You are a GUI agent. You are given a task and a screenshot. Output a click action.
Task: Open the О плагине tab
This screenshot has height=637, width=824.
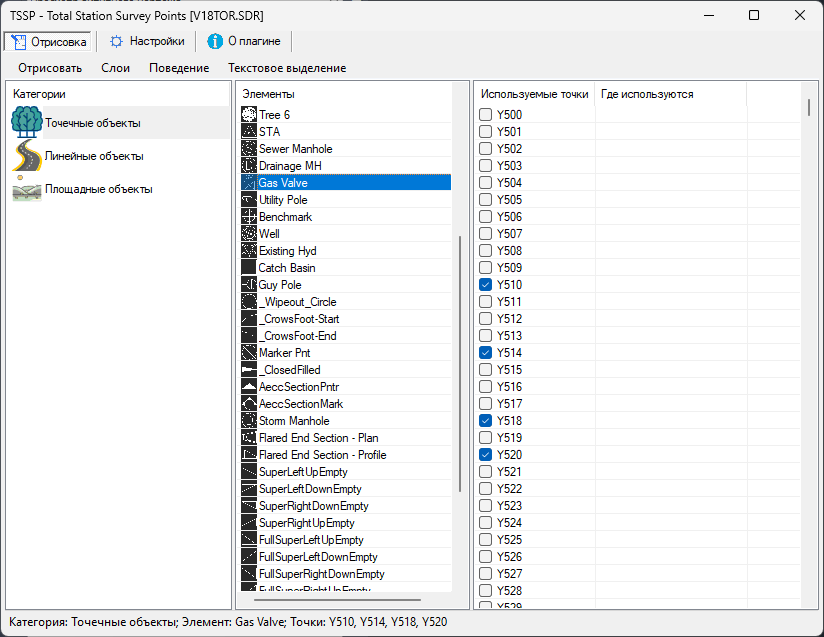243,41
